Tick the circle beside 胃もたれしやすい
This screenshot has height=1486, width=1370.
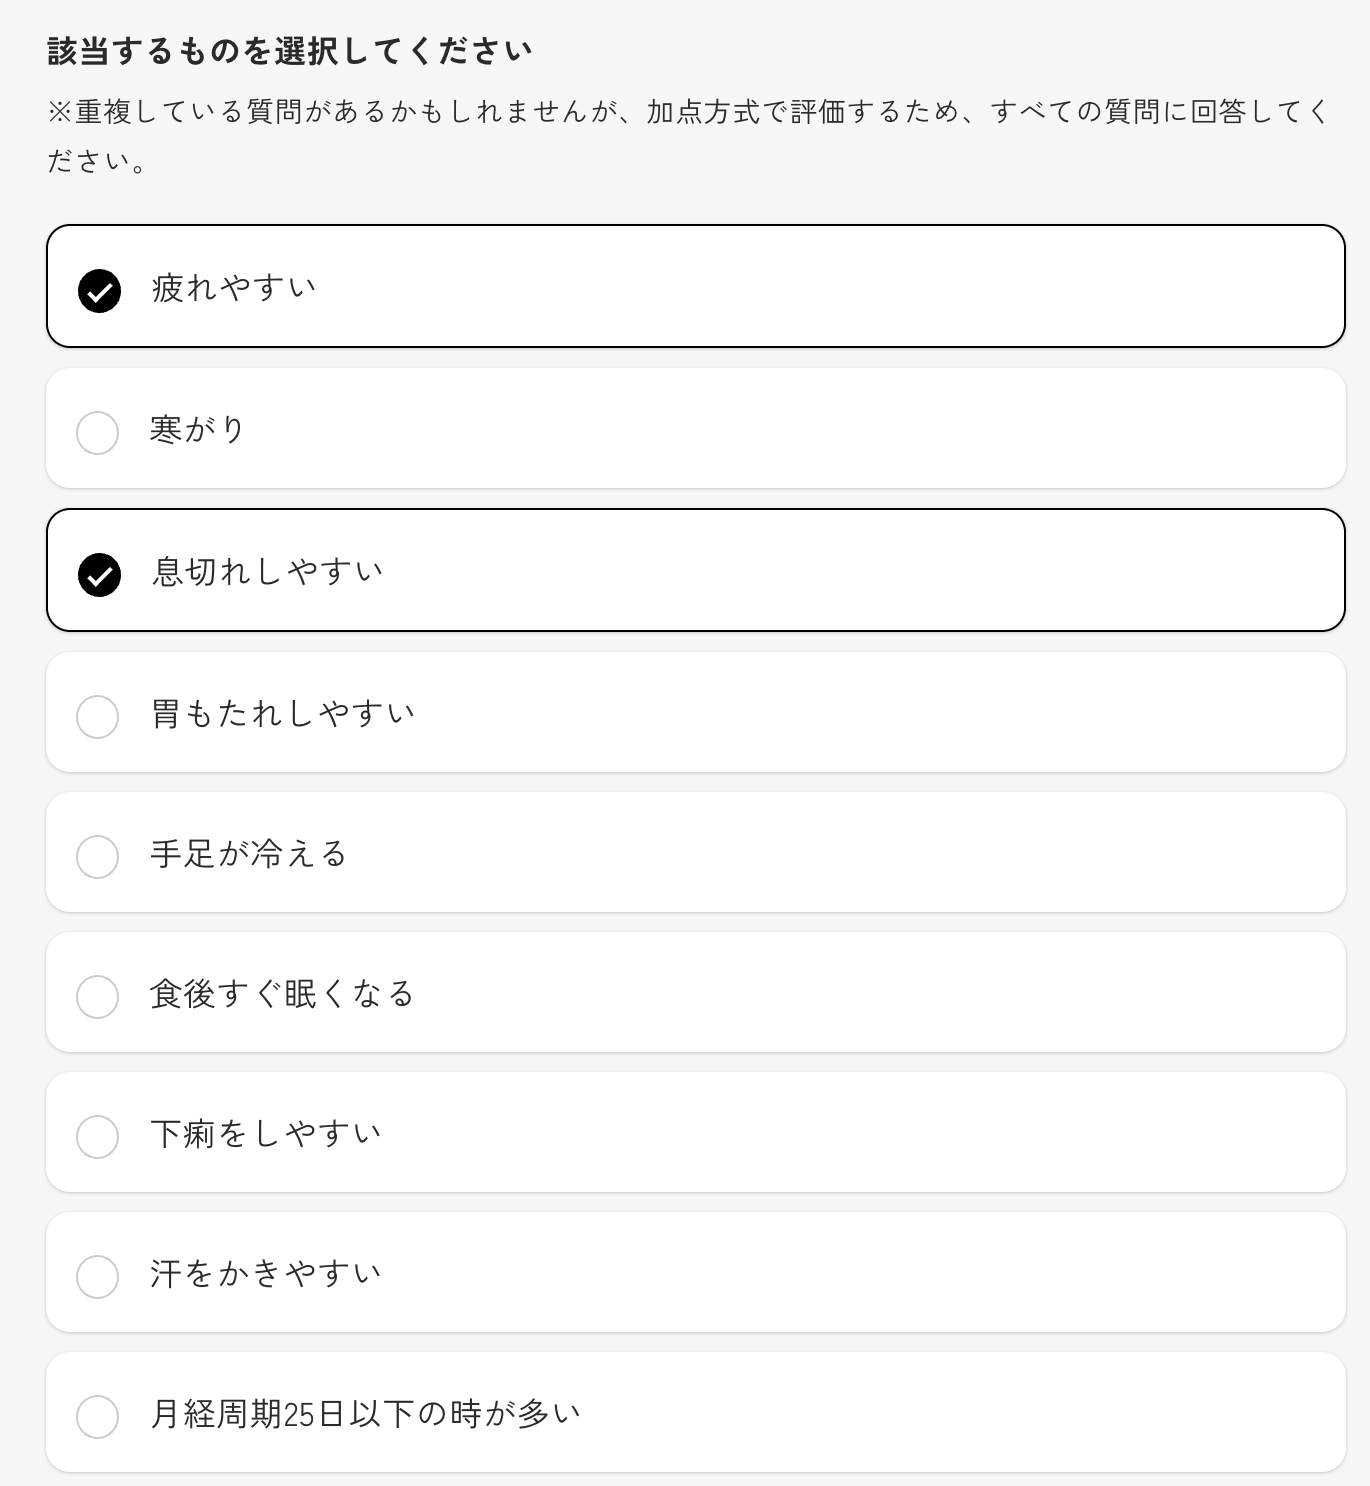click(98, 717)
